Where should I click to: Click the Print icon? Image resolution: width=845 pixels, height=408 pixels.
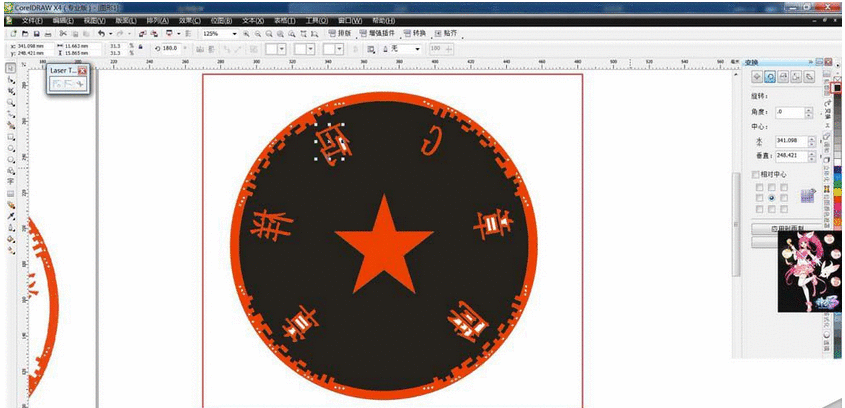[x=48, y=33]
